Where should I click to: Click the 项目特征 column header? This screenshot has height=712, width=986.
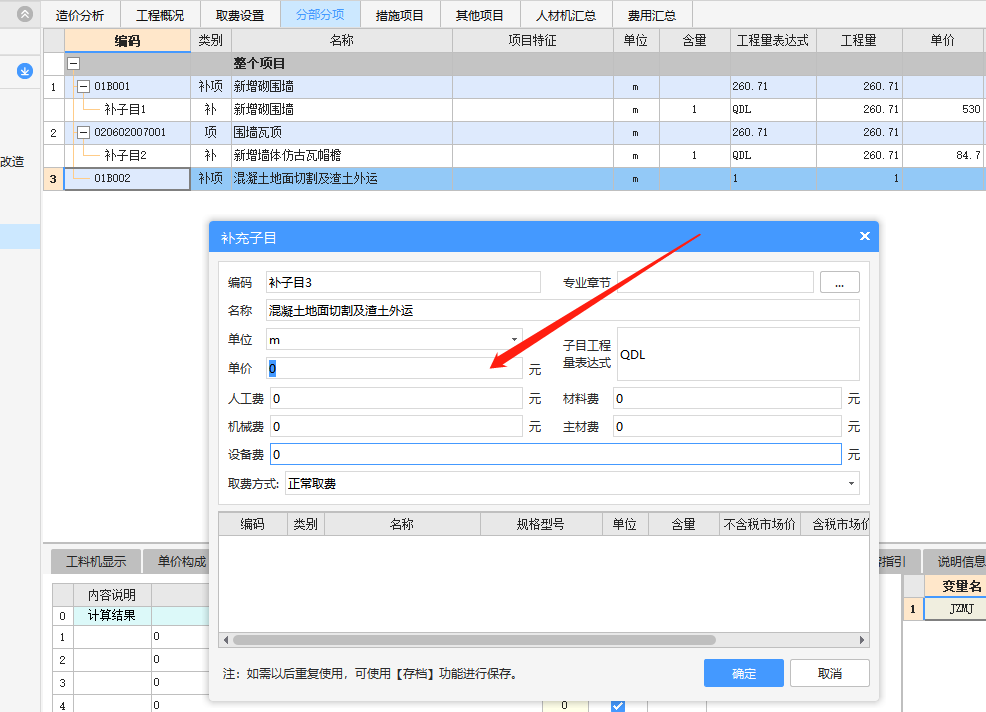pos(533,41)
